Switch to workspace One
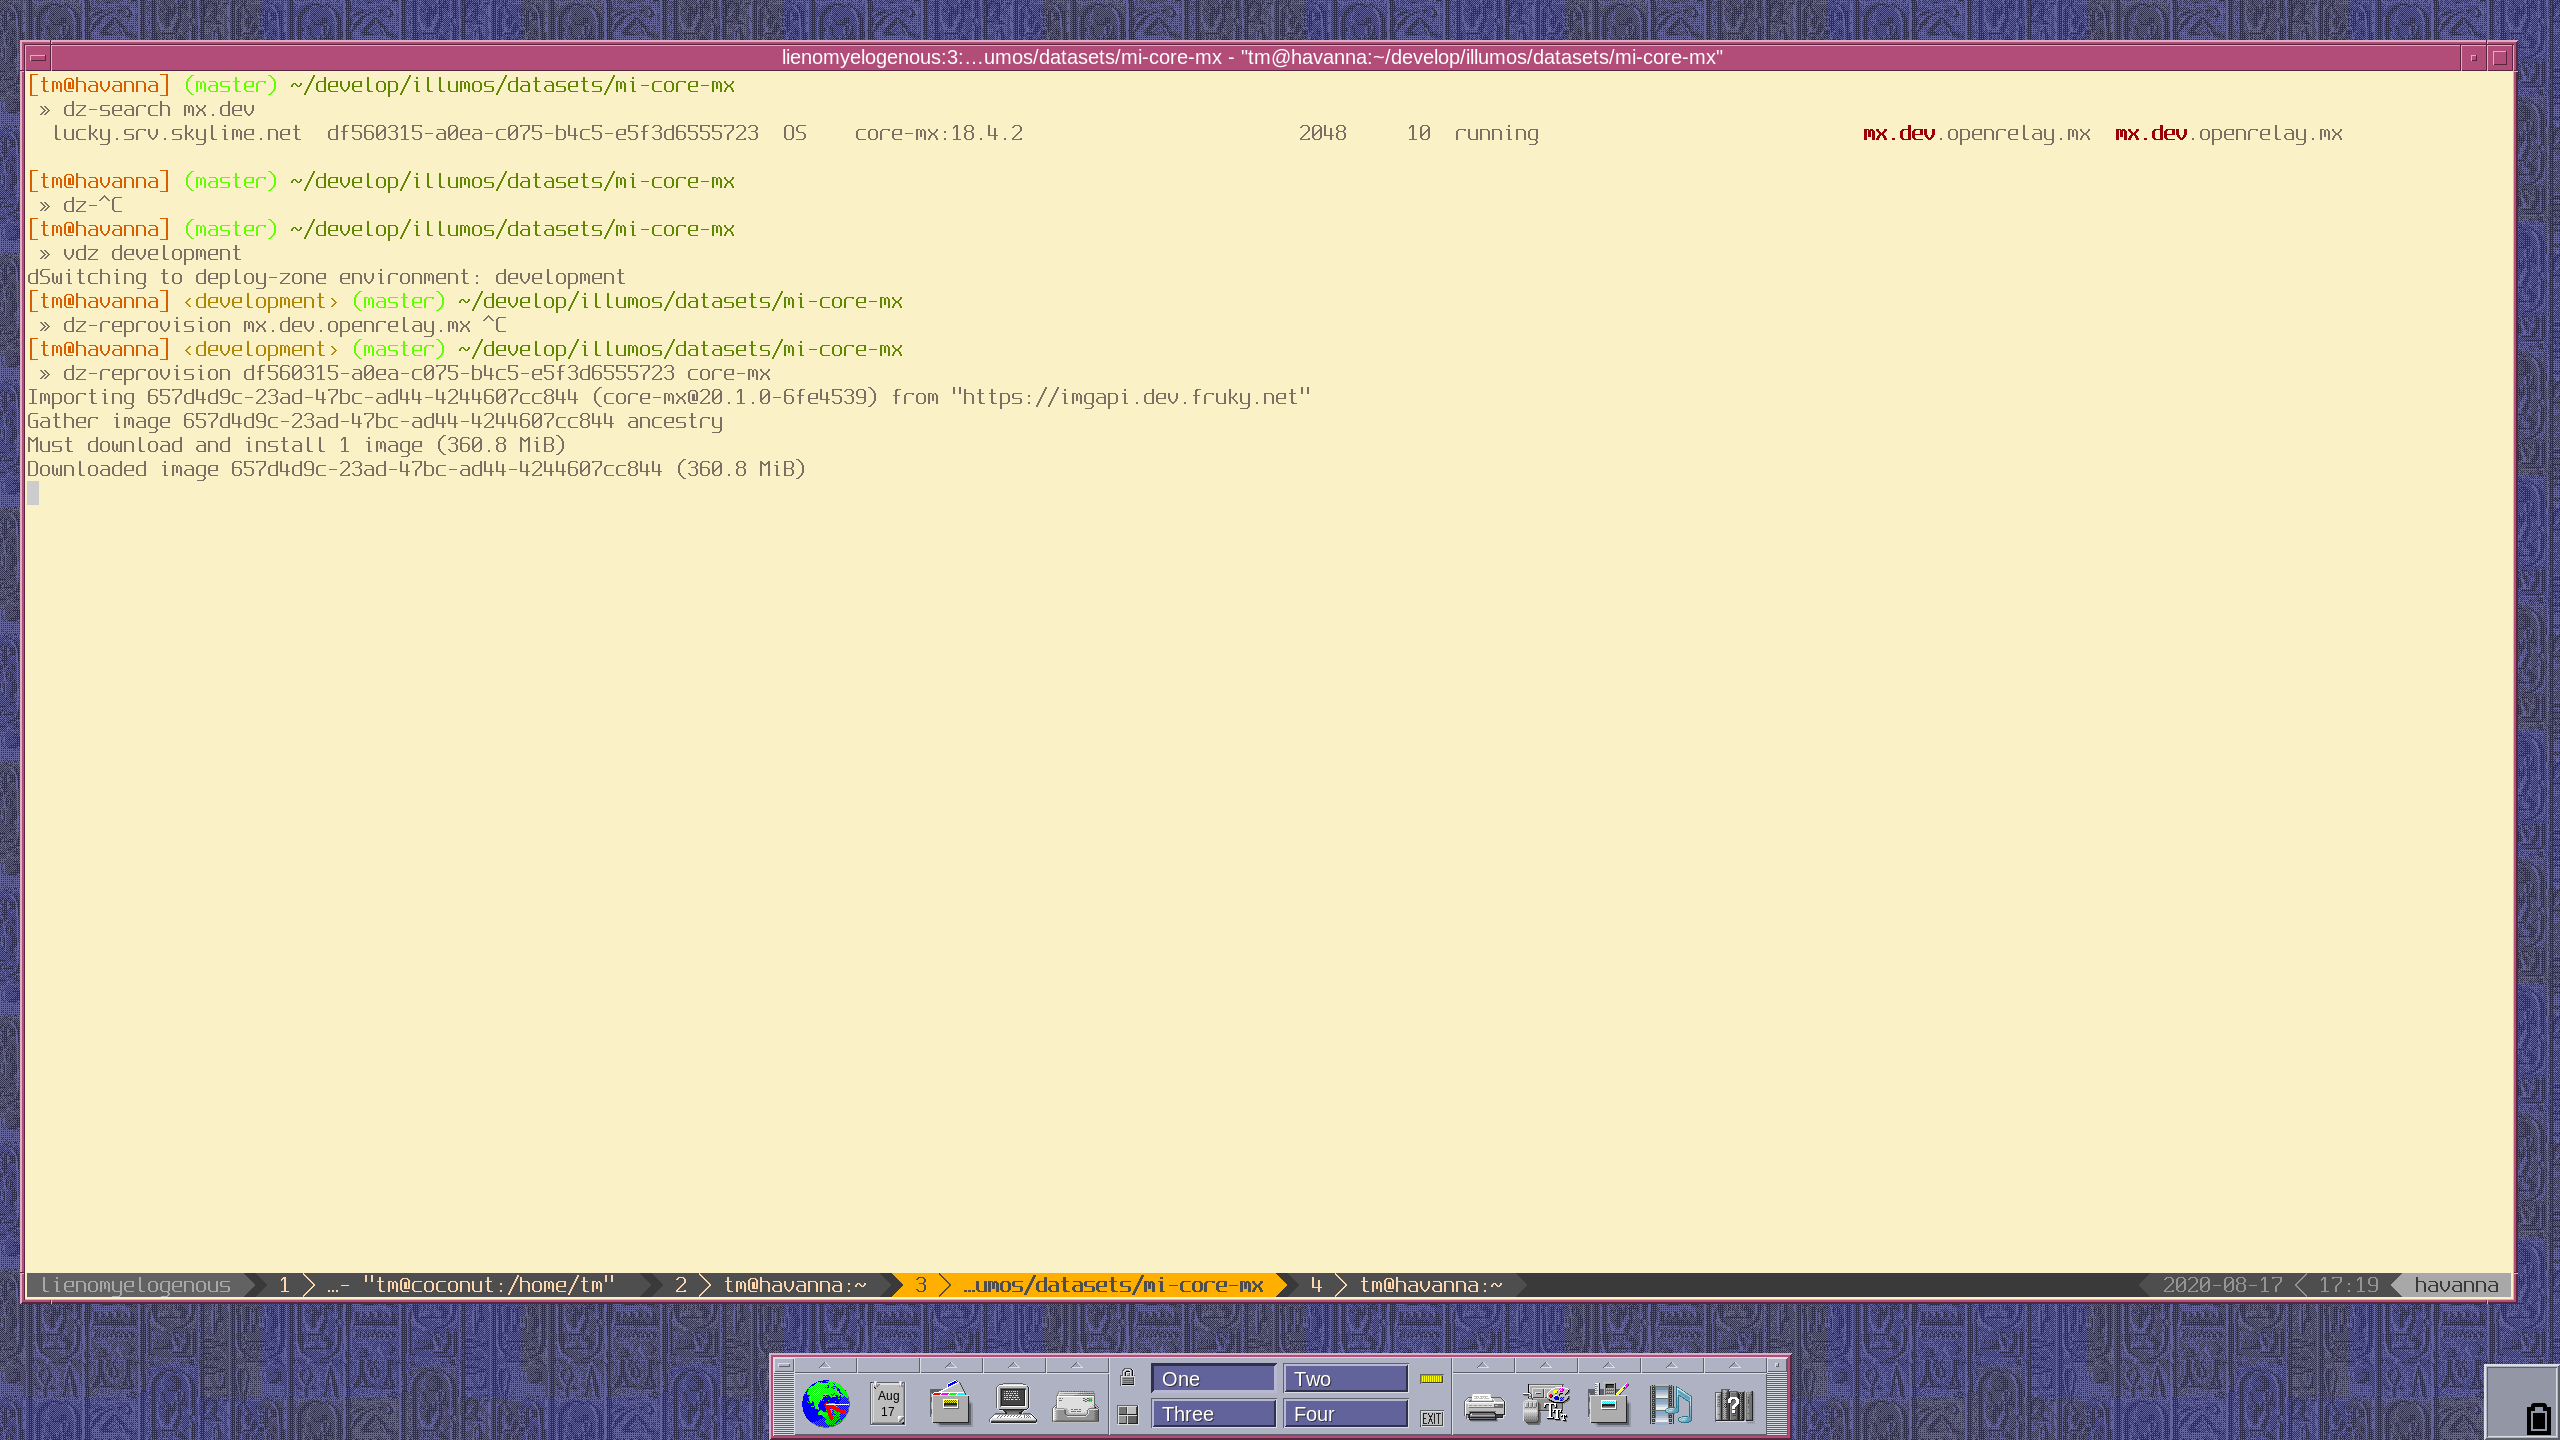This screenshot has width=2560, height=1440. click(x=1213, y=1379)
